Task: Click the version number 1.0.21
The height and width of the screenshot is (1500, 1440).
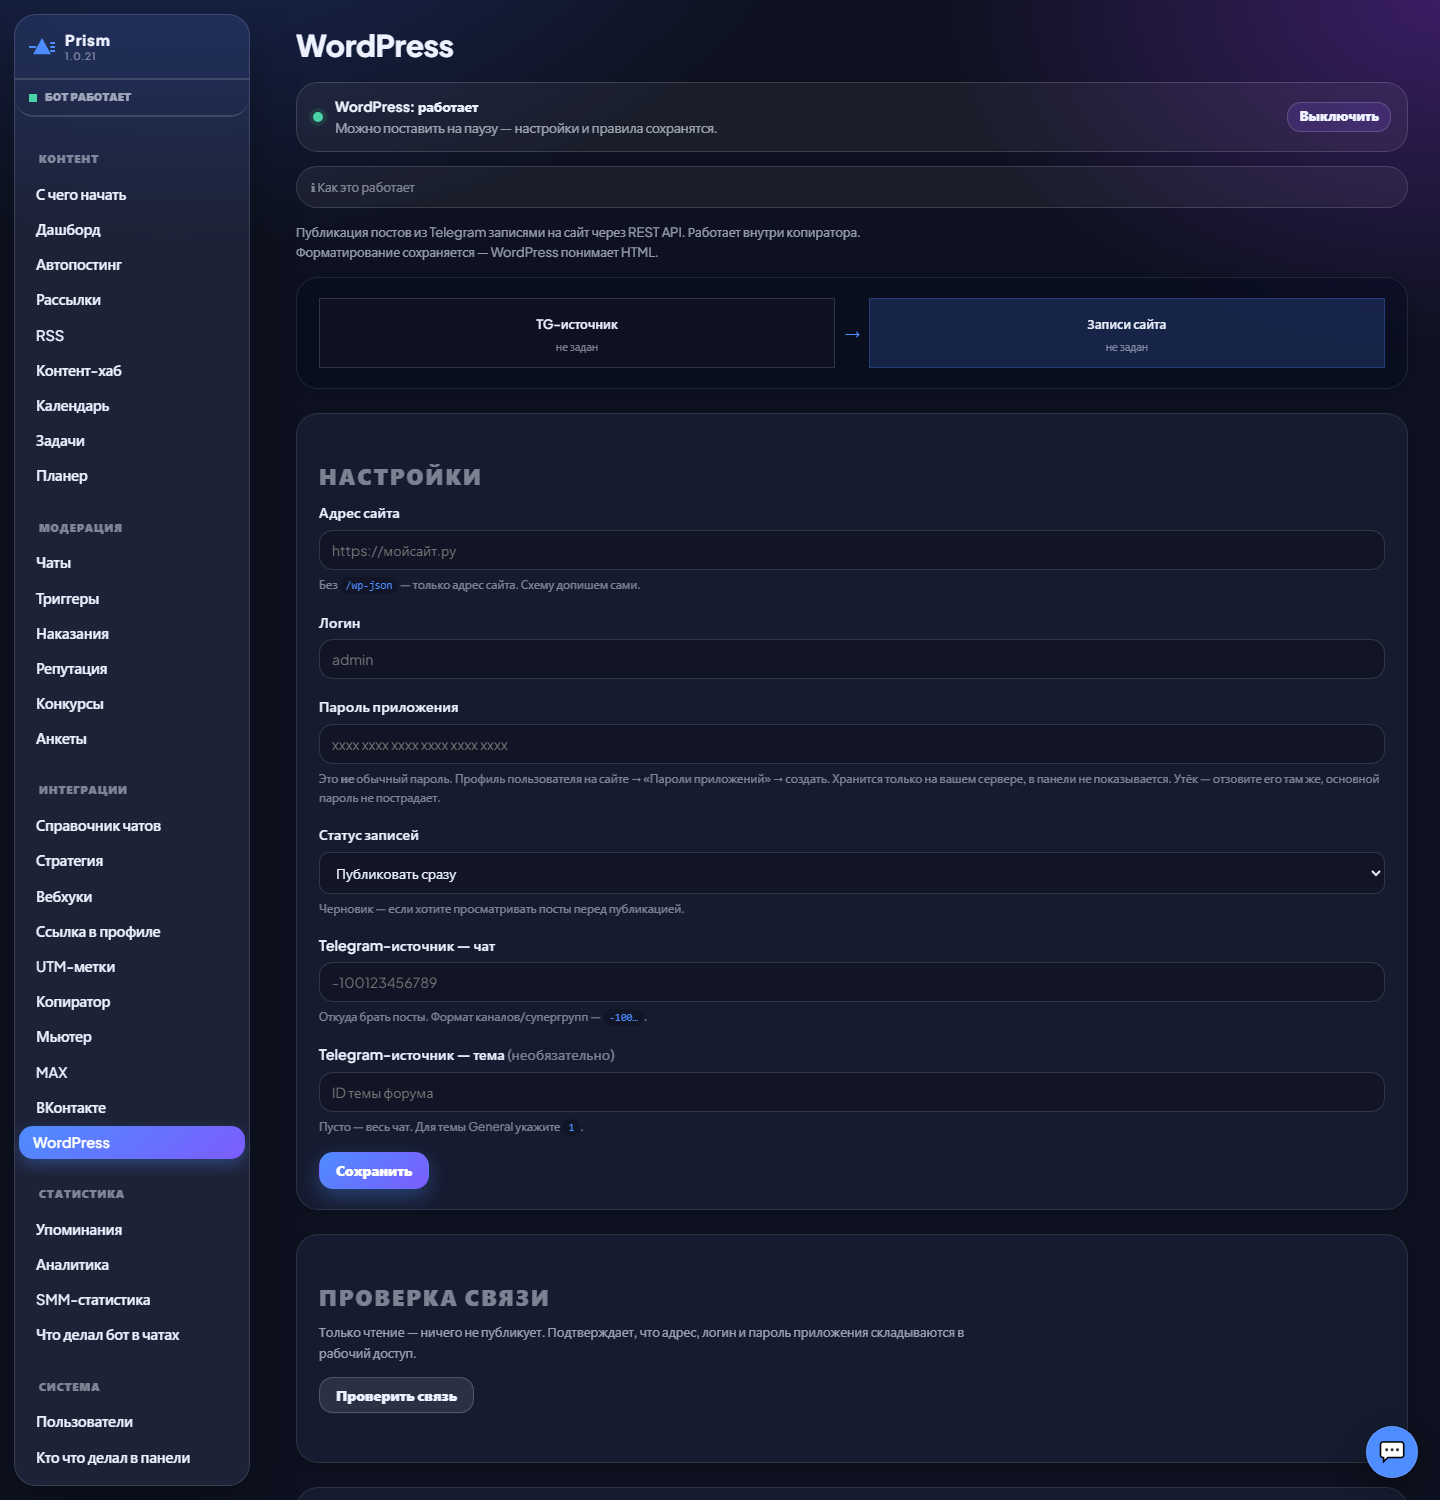Action: (x=81, y=57)
